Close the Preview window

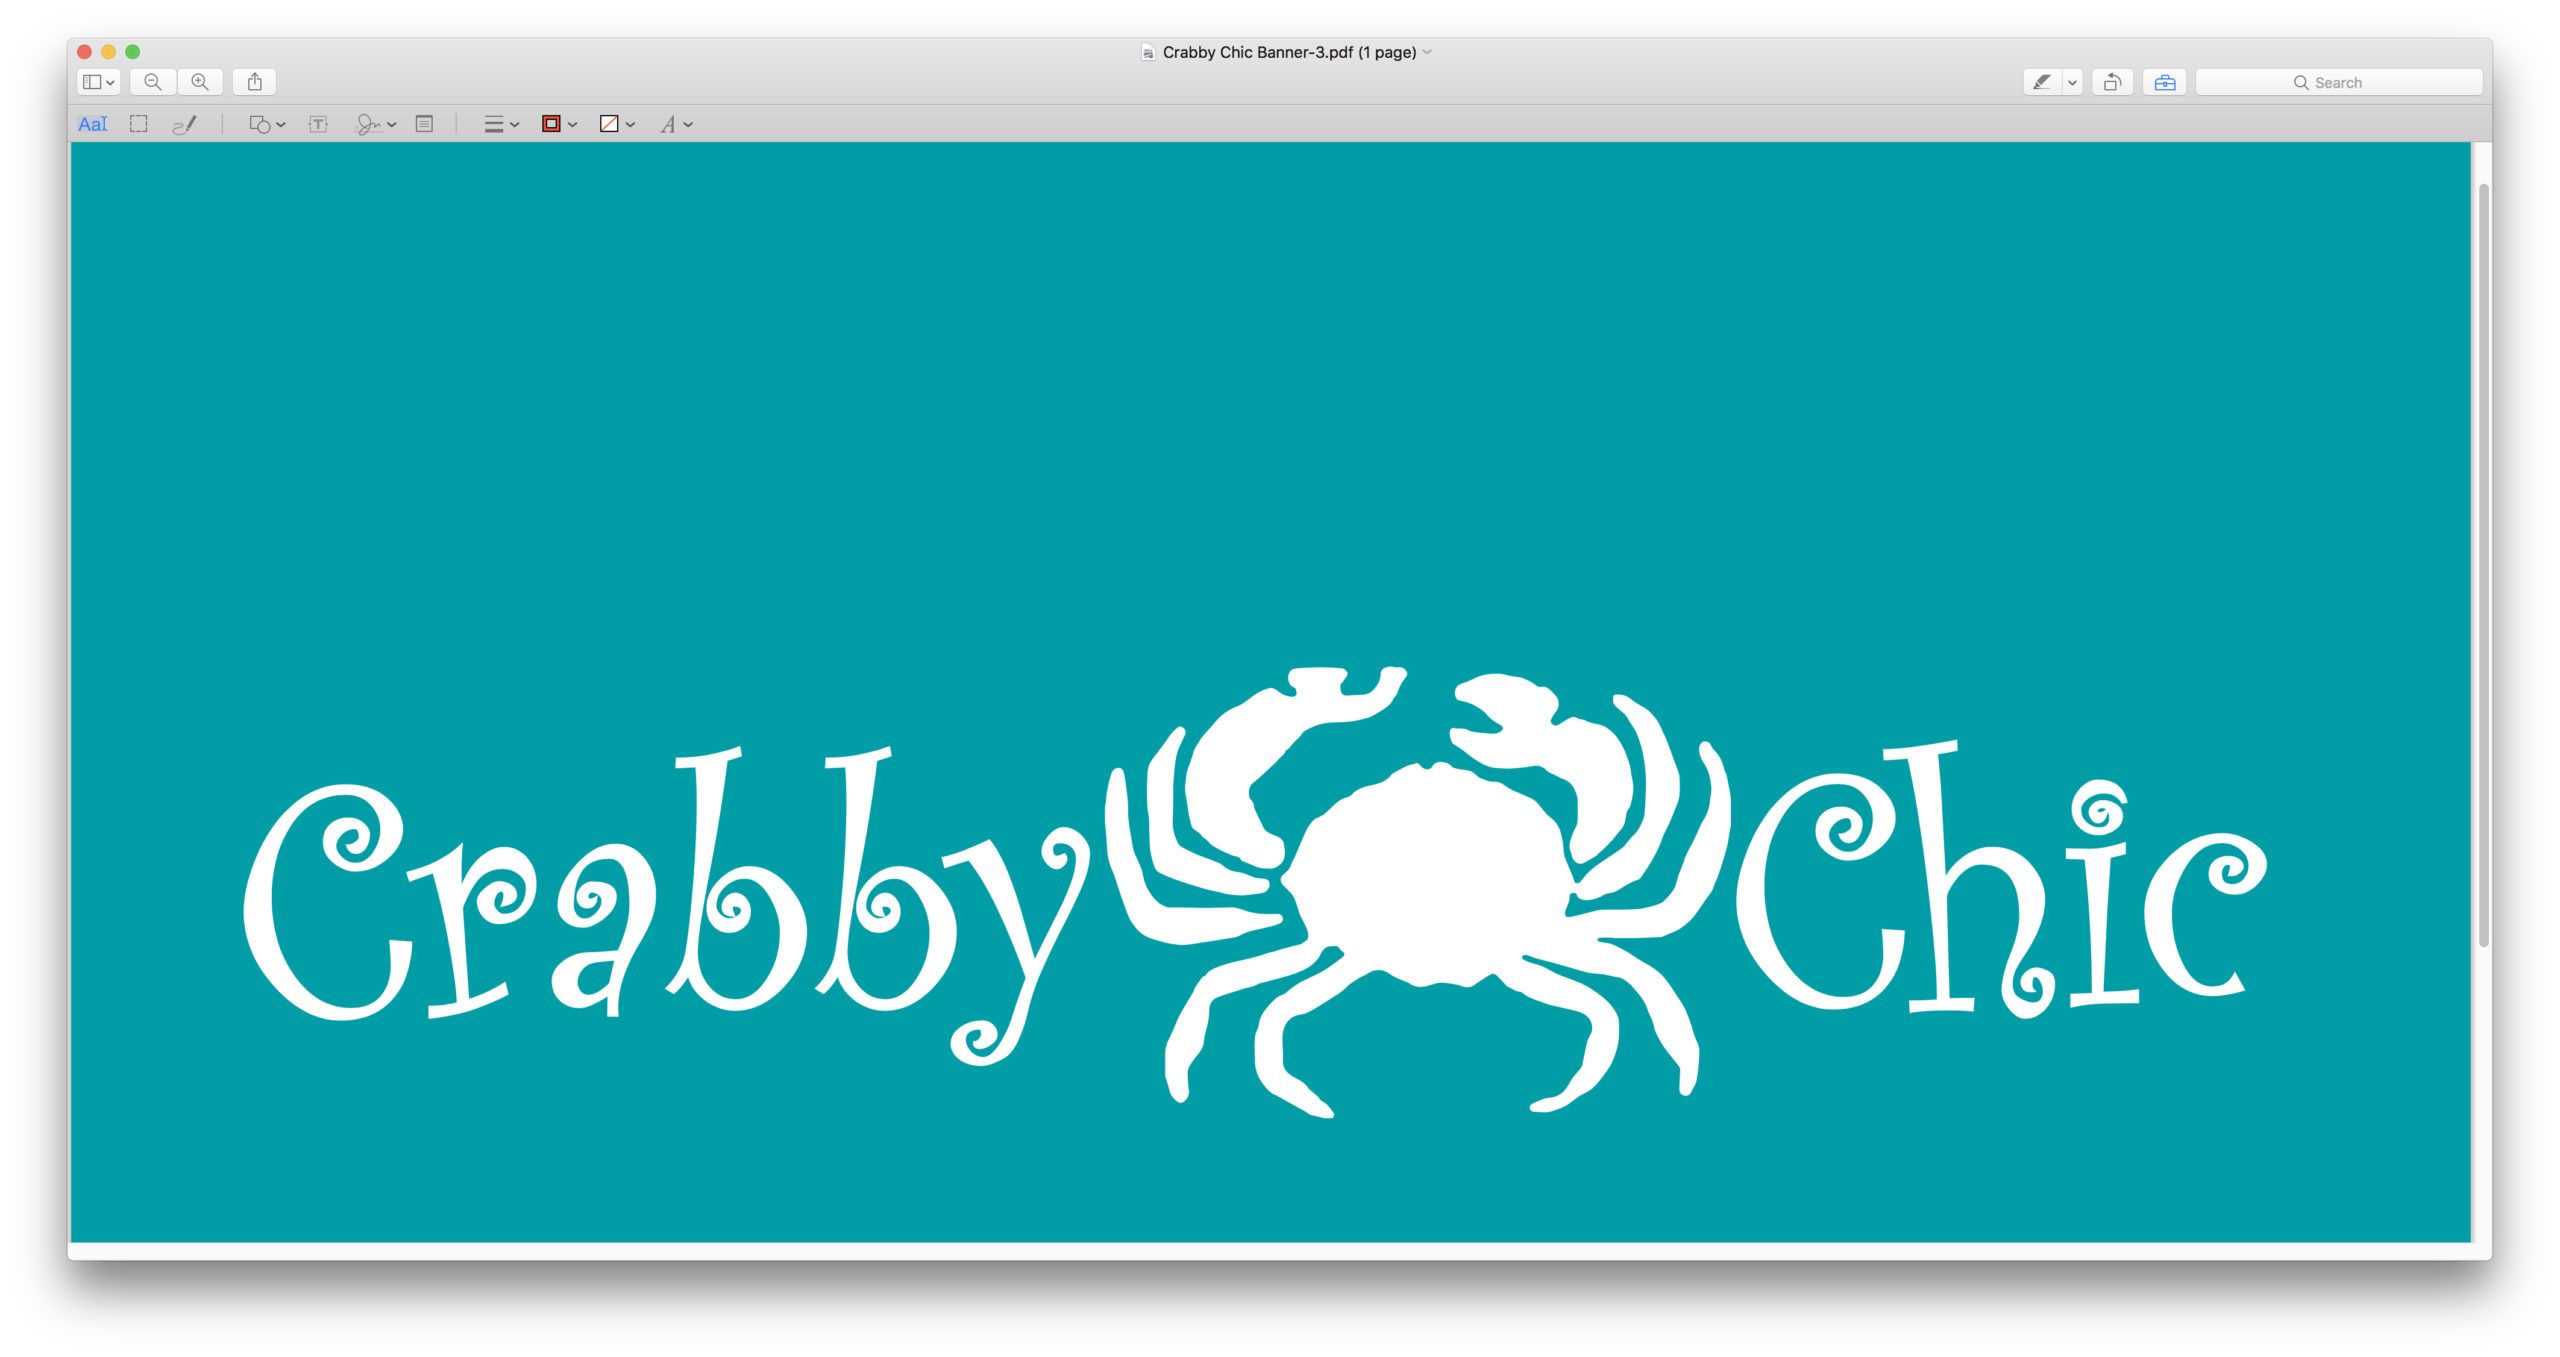(x=85, y=52)
